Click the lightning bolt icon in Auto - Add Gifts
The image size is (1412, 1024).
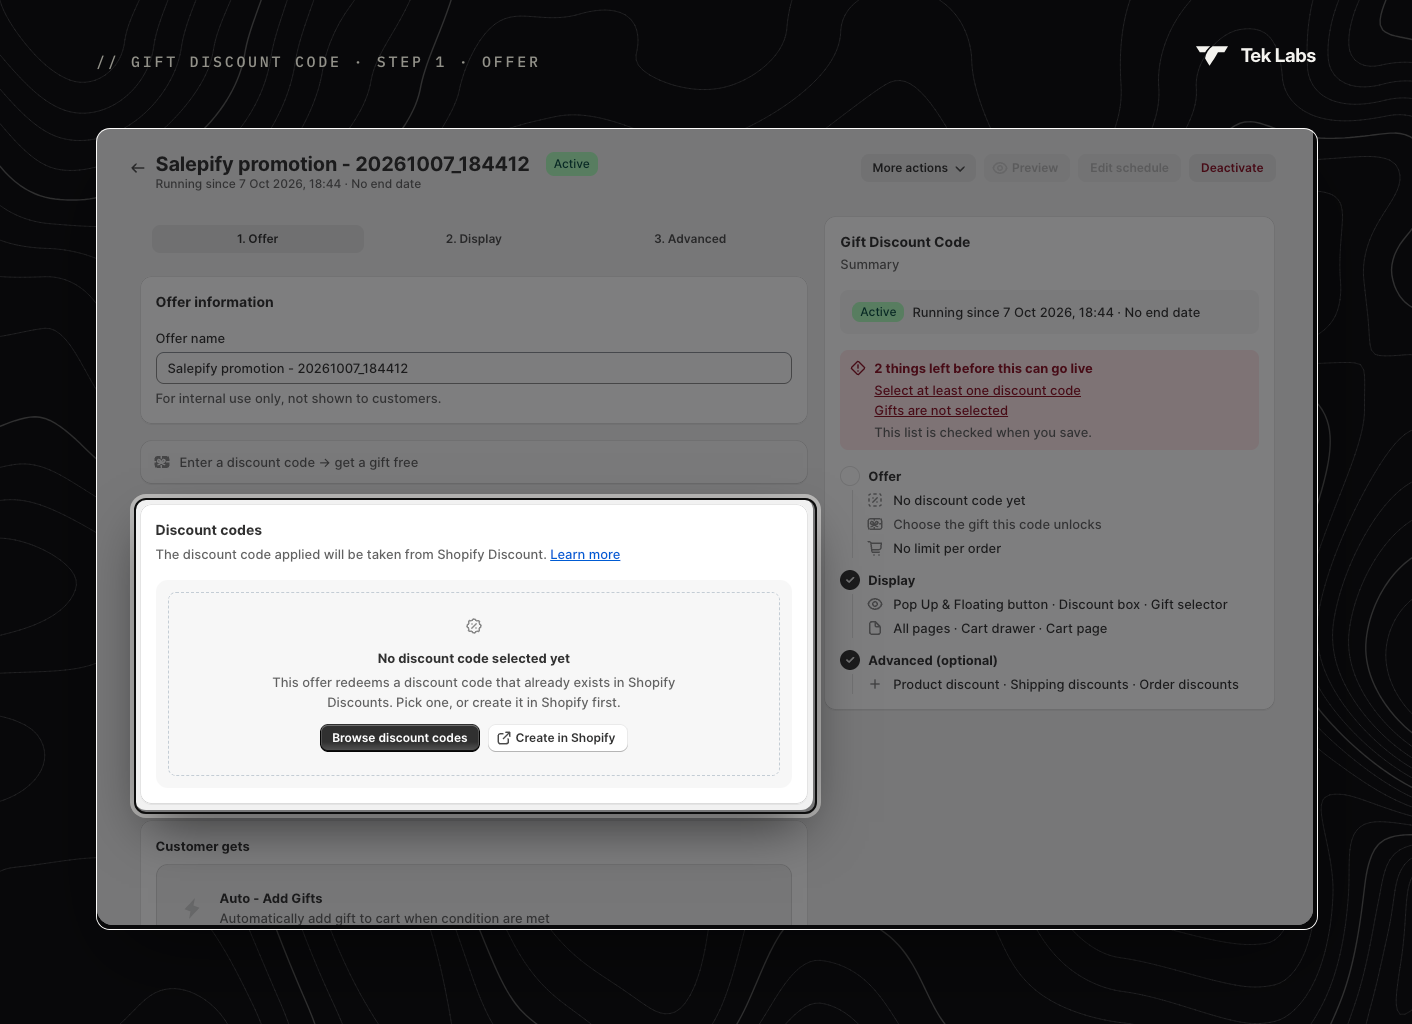(192, 908)
